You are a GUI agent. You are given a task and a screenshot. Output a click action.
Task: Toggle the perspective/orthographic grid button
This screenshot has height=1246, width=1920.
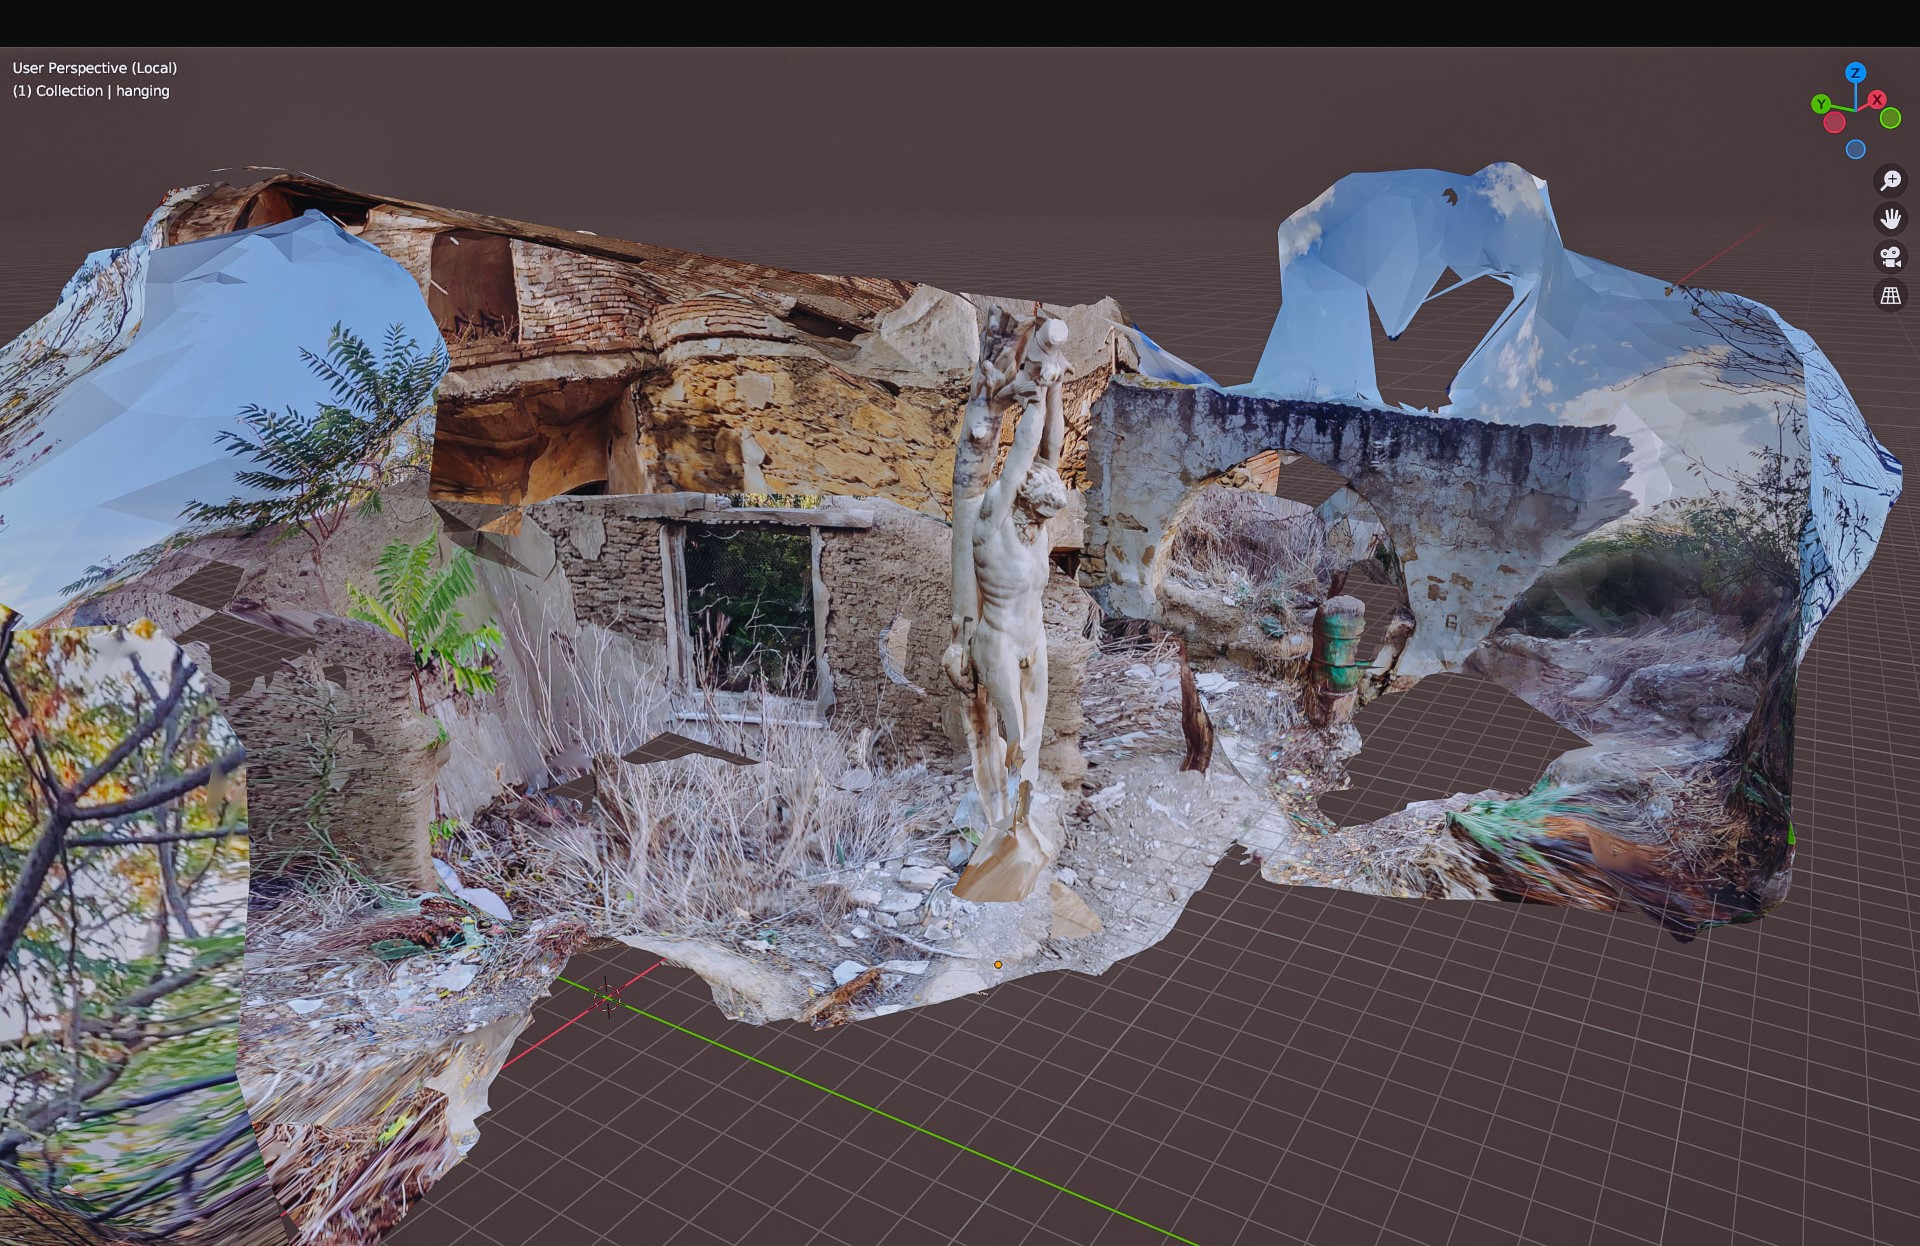point(1890,296)
